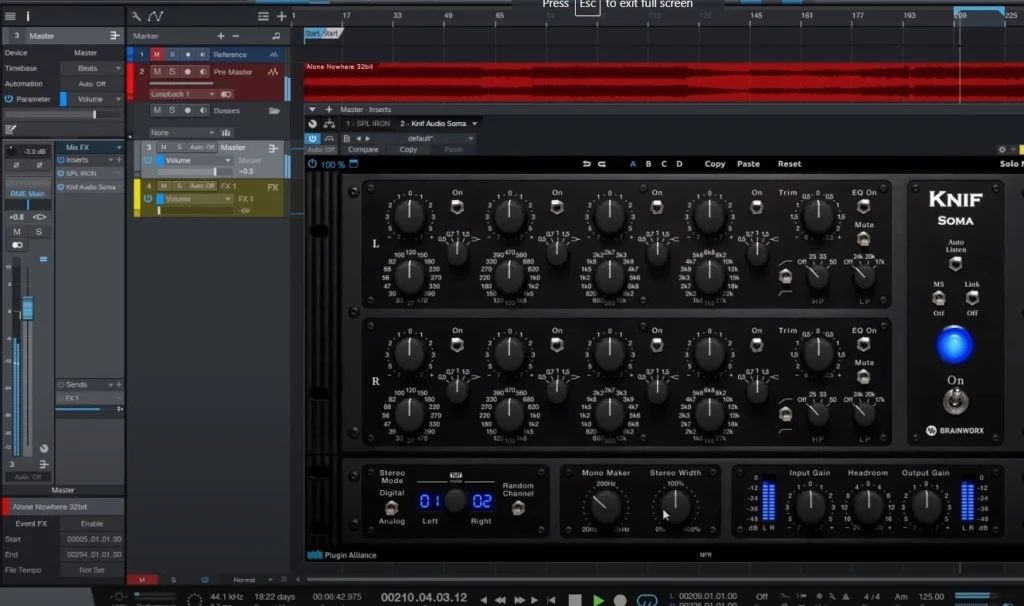Switch to the 1 - SPL IRON insert tab
Screen dimensions: 1024x606
(x=368, y=123)
